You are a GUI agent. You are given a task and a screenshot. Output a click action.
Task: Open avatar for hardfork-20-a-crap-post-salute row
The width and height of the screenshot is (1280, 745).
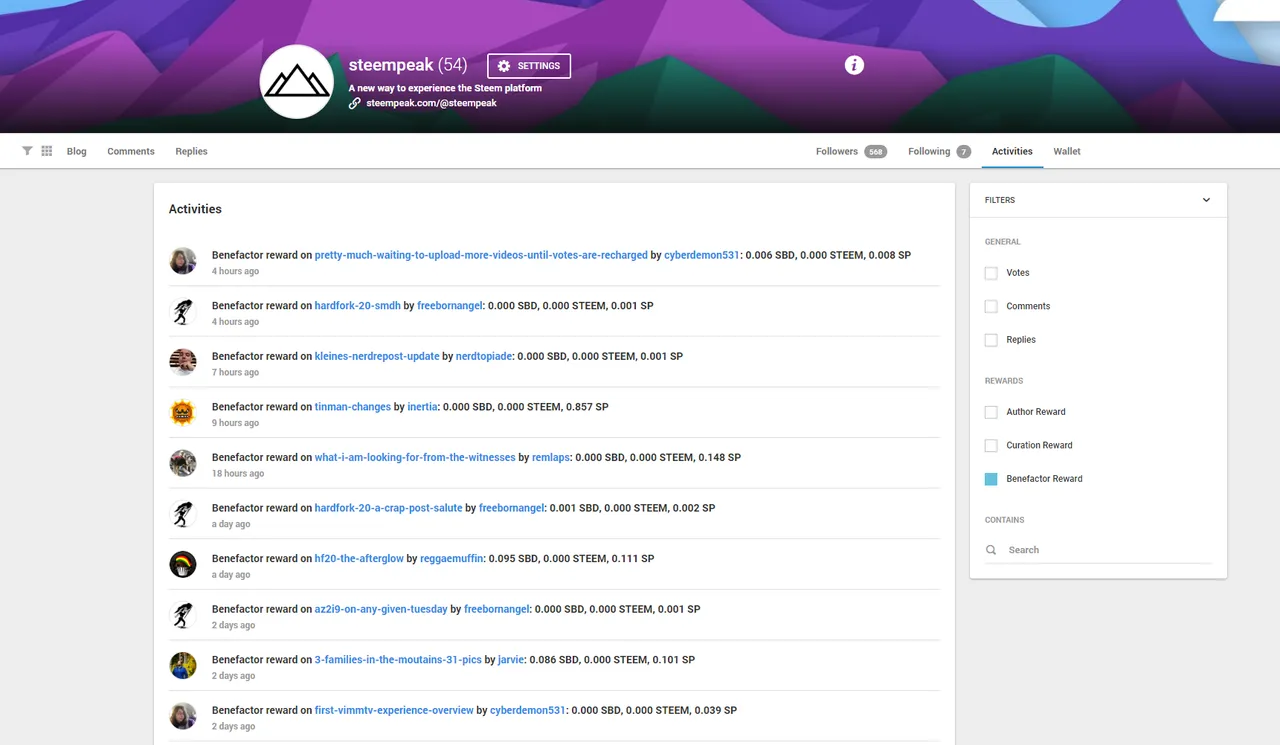click(x=183, y=514)
